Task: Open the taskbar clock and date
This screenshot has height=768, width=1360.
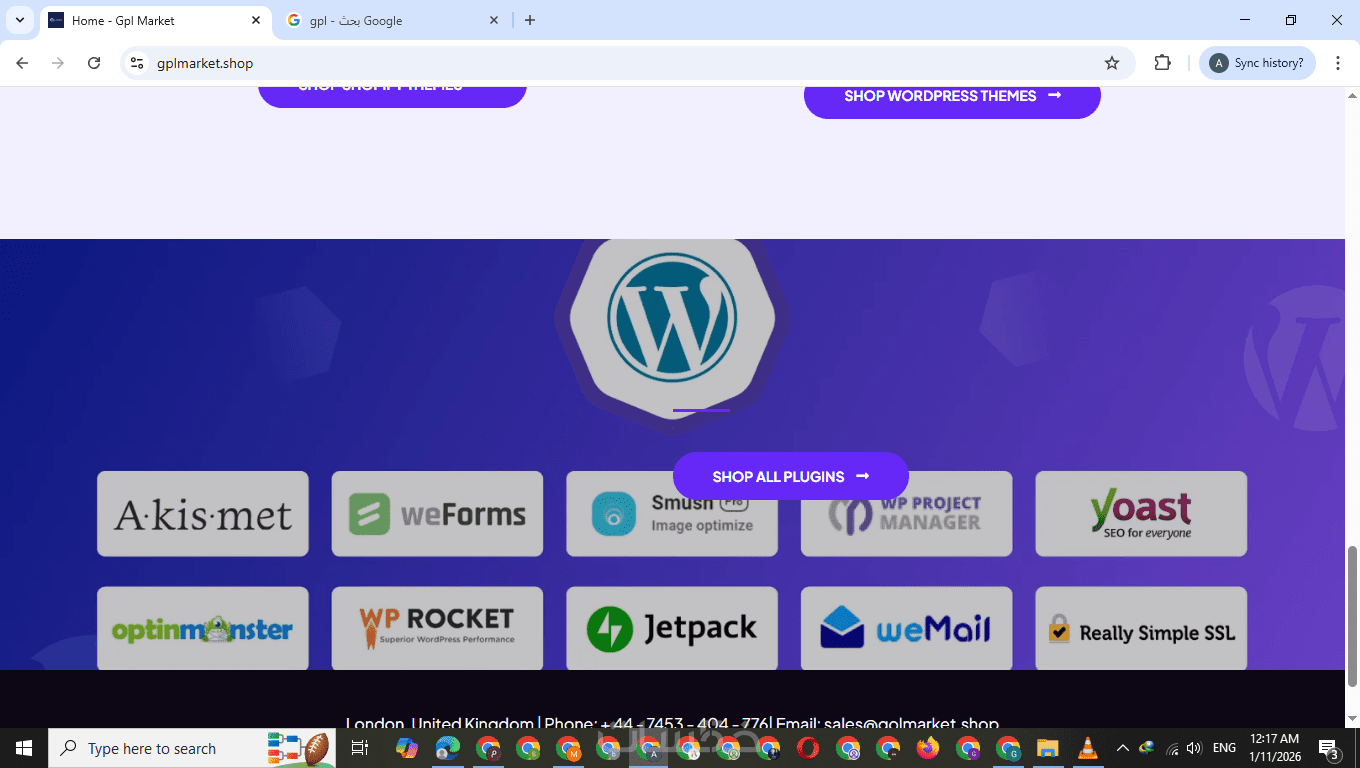Action: 1274,748
